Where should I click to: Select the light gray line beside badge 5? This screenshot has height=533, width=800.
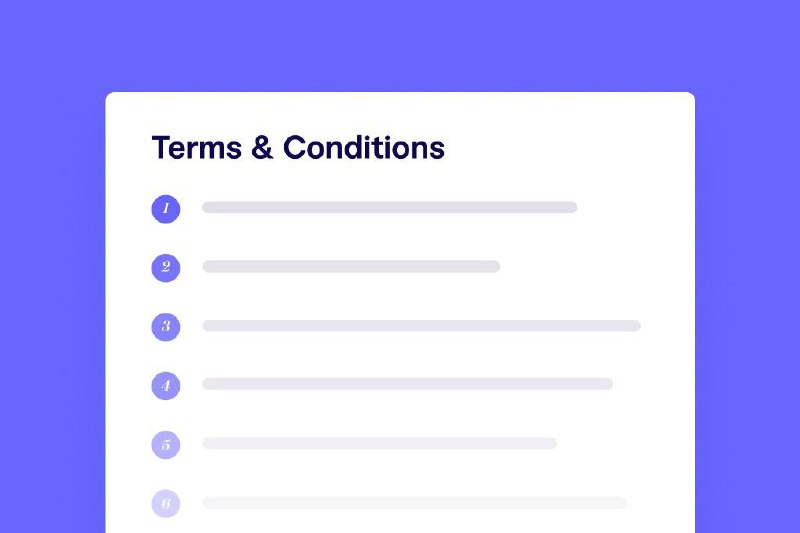(x=380, y=443)
